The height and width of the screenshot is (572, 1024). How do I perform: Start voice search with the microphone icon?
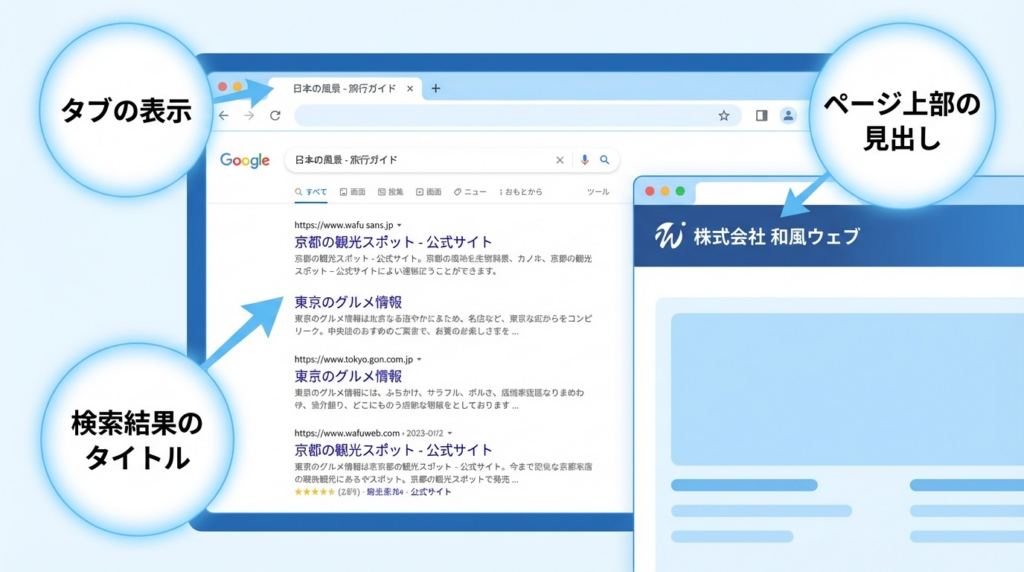[x=584, y=160]
